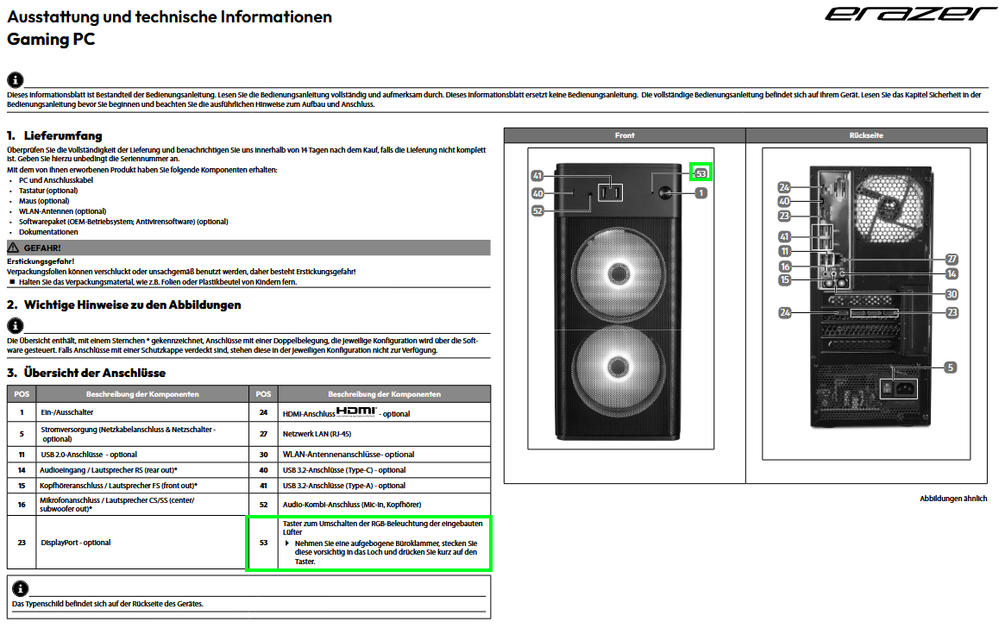Click callout 5 on the rear power supply
Screen dimensions: 999x634
pyautogui.click(x=949, y=367)
